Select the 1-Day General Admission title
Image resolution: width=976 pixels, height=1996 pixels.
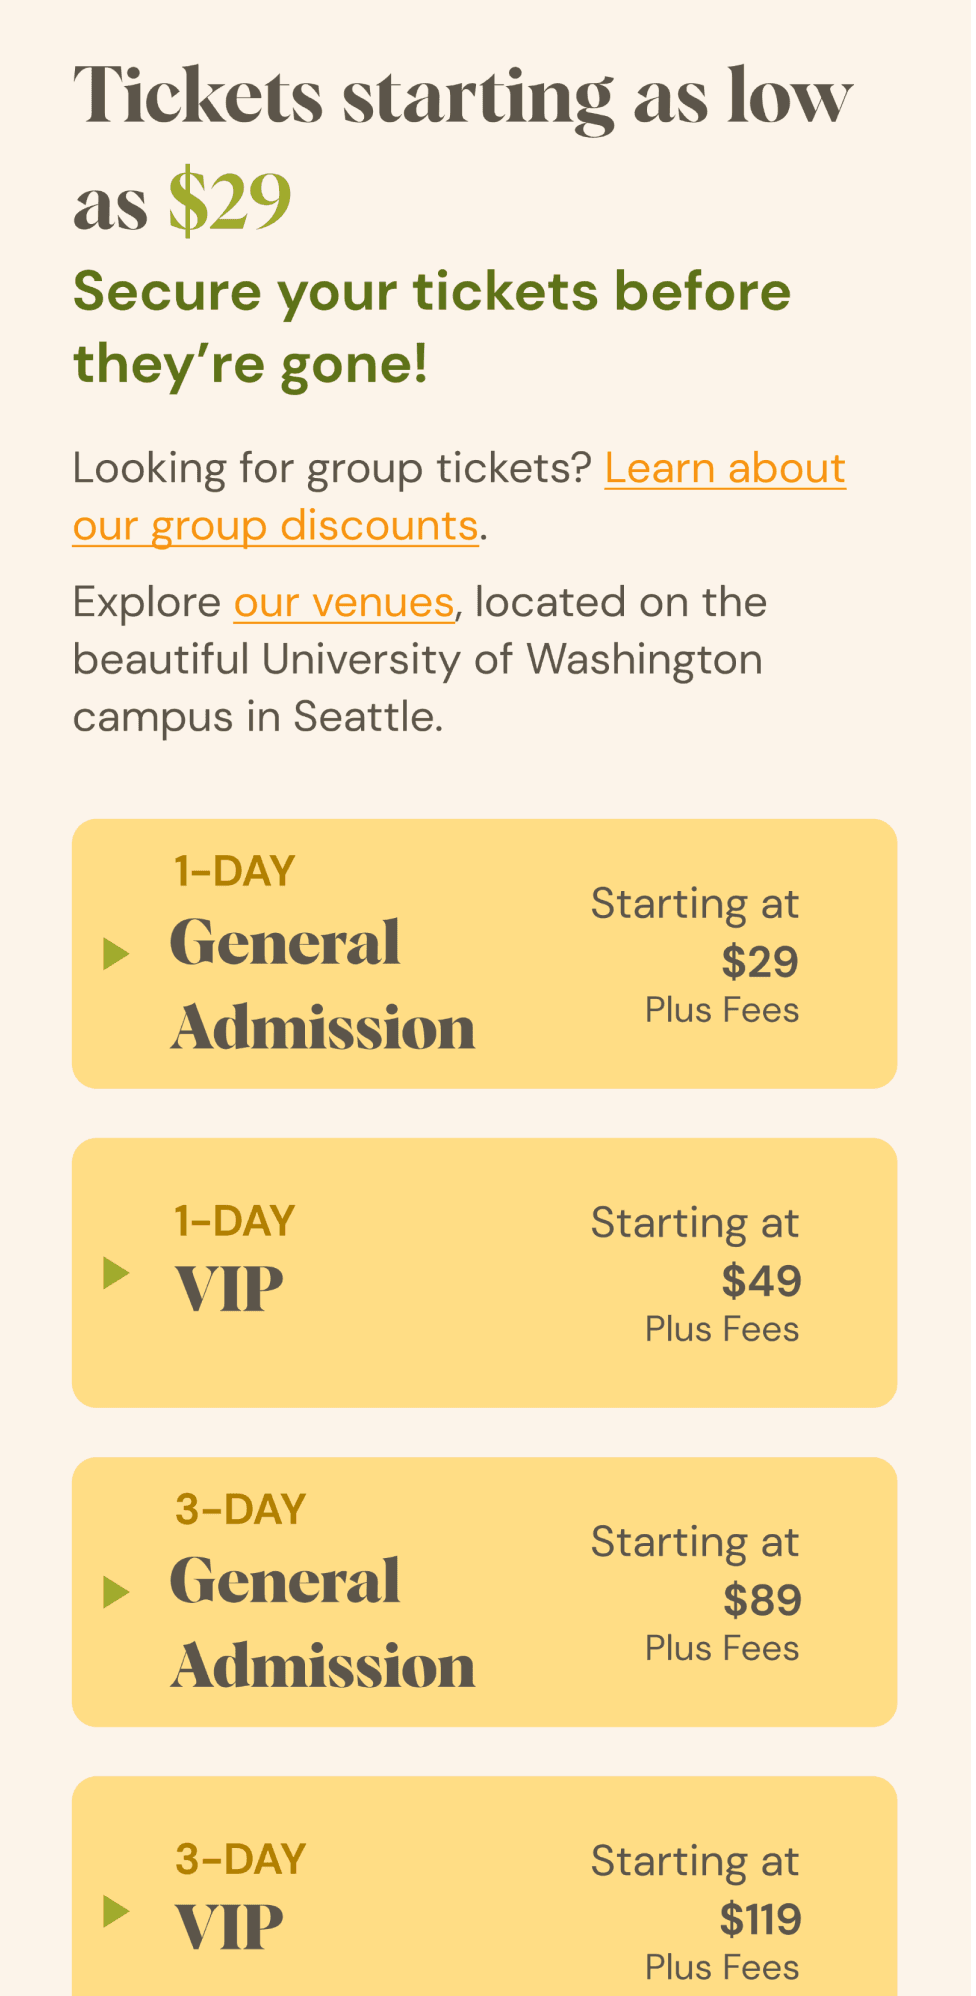pos(322,984)
